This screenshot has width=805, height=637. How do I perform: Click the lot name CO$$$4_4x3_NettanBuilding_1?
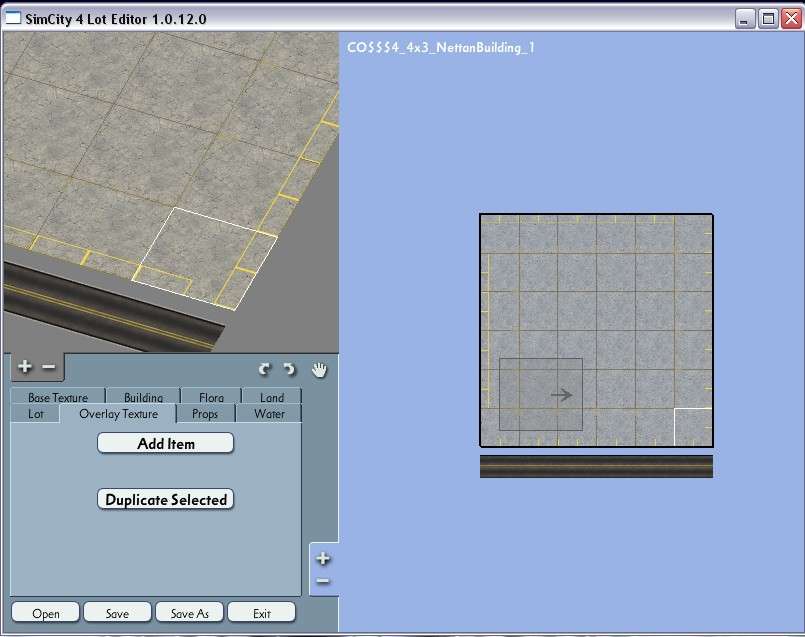pyautogui.click(x=440, y=48)
